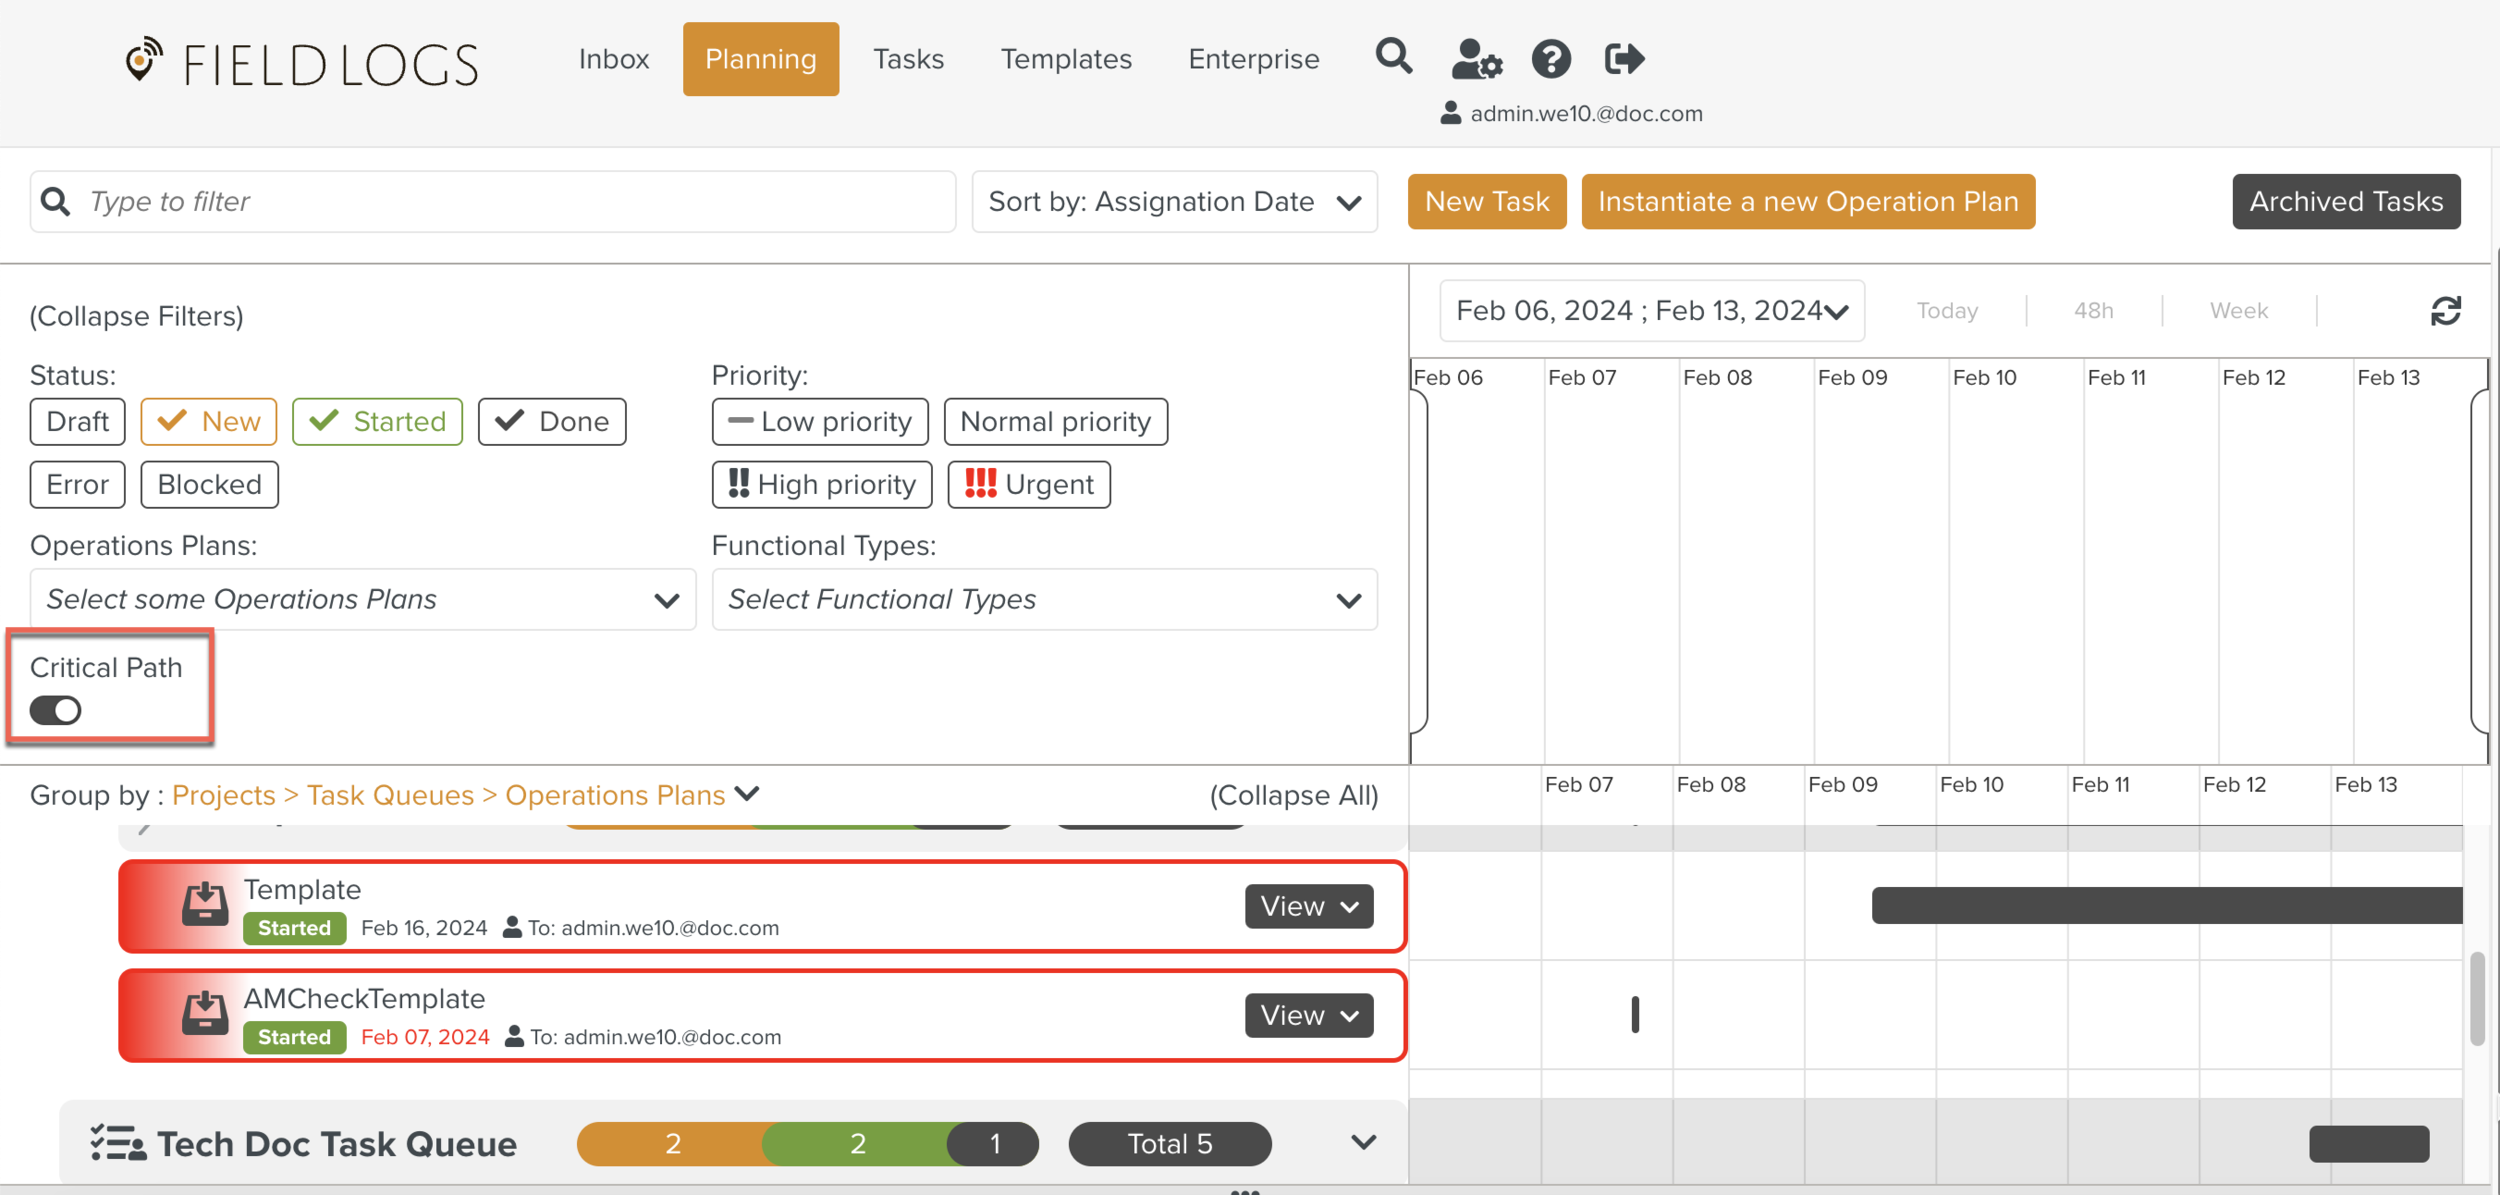Open the Group by chevron dropdown
Image resolution: width=2500 pixels, height=1195 pixels.
tap(747, 794)
